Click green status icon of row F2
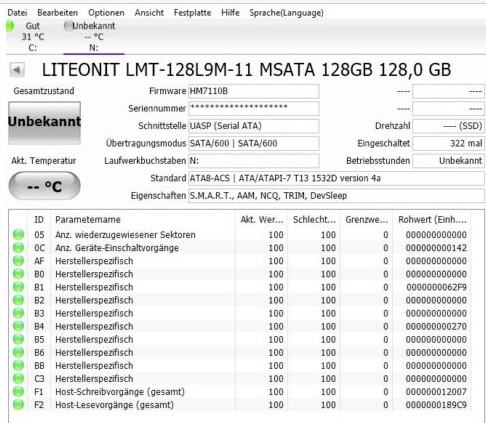Screen dimensions: 486x423 [x=18, y=405]
